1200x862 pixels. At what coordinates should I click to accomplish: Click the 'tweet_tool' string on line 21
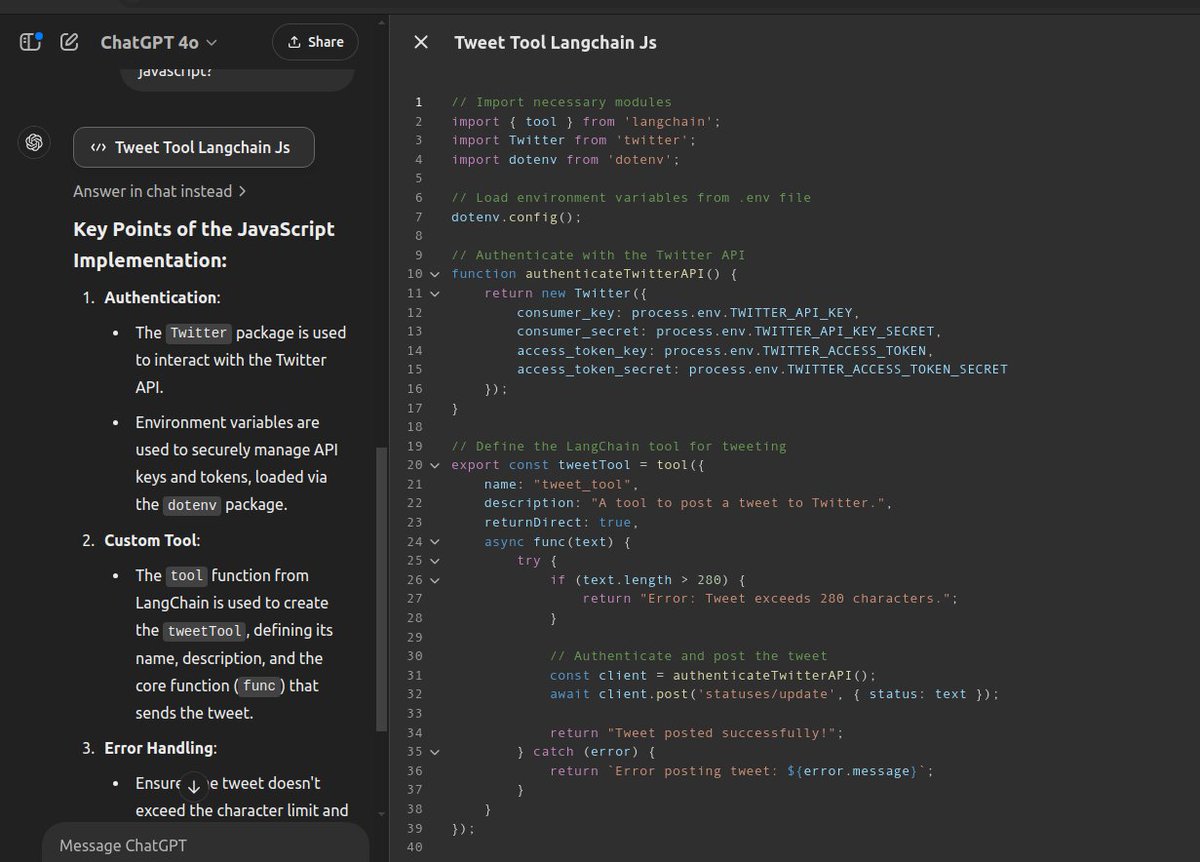click(581, 484)
